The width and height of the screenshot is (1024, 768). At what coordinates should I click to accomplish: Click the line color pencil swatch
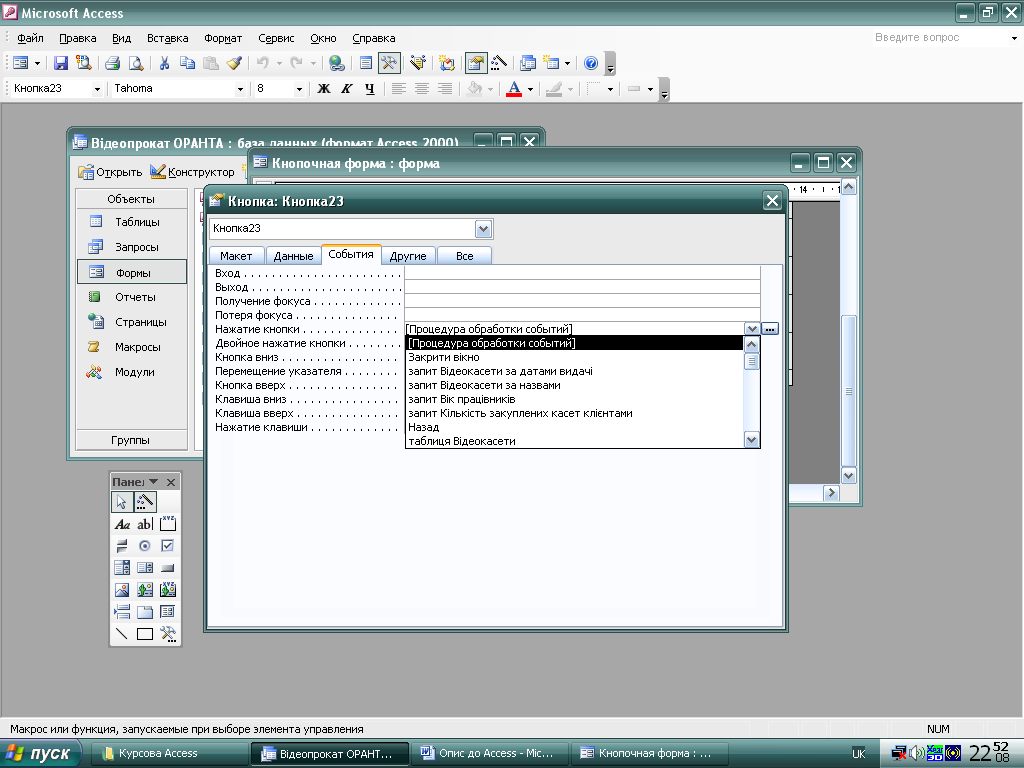click(x=554, y=89)
